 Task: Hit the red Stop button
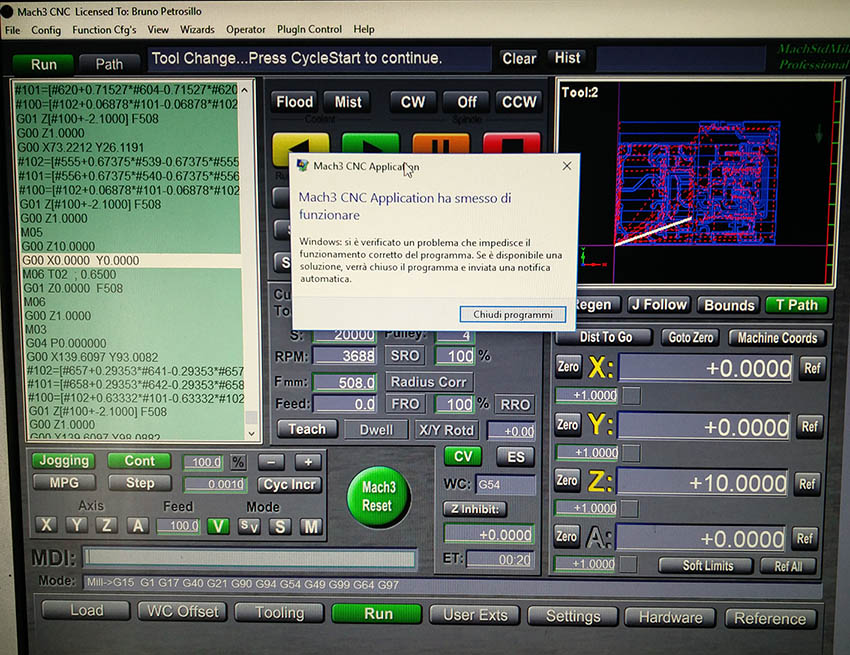click(511, 144)
